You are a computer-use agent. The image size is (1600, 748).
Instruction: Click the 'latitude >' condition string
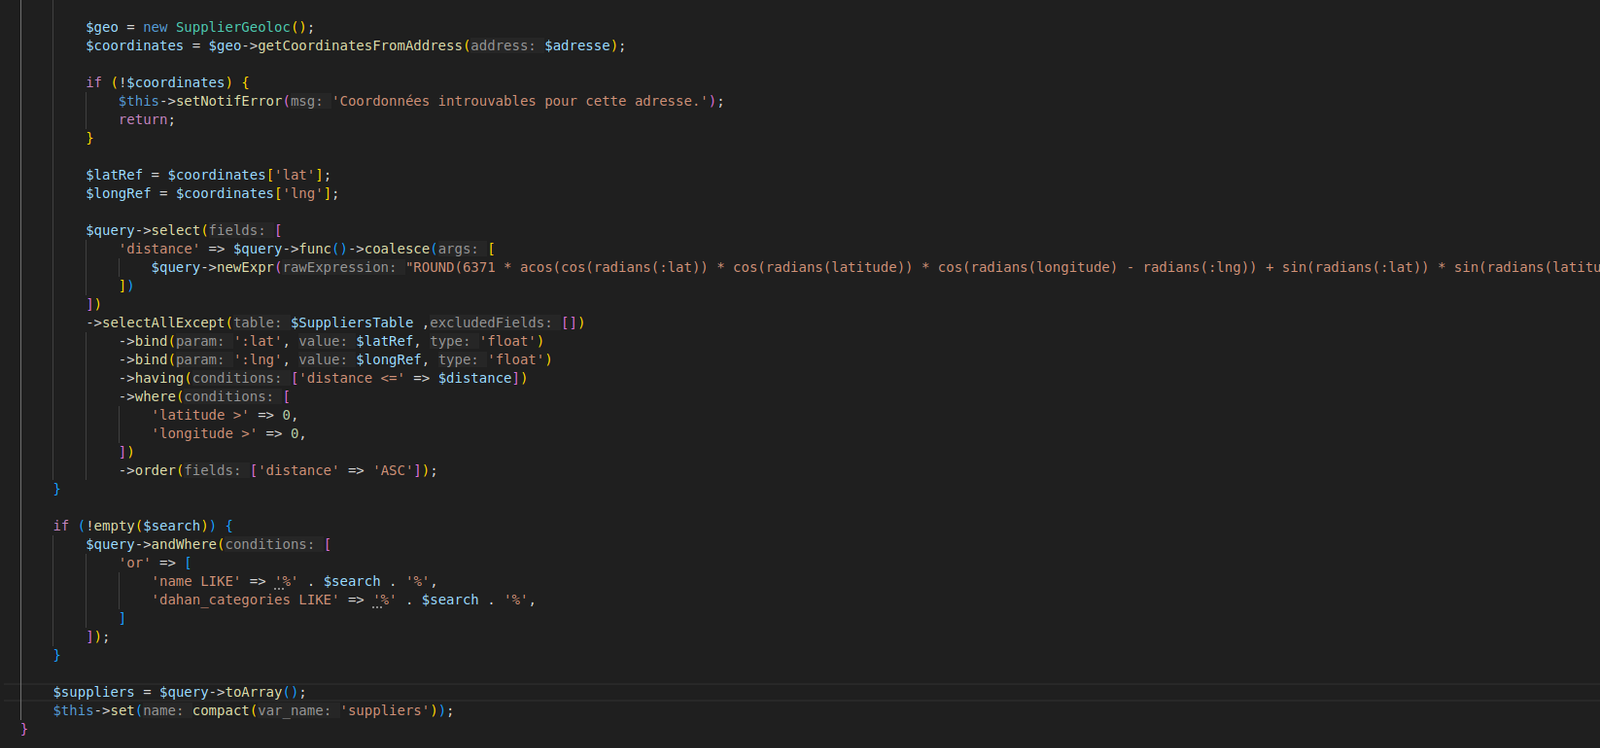coord(200,415)
